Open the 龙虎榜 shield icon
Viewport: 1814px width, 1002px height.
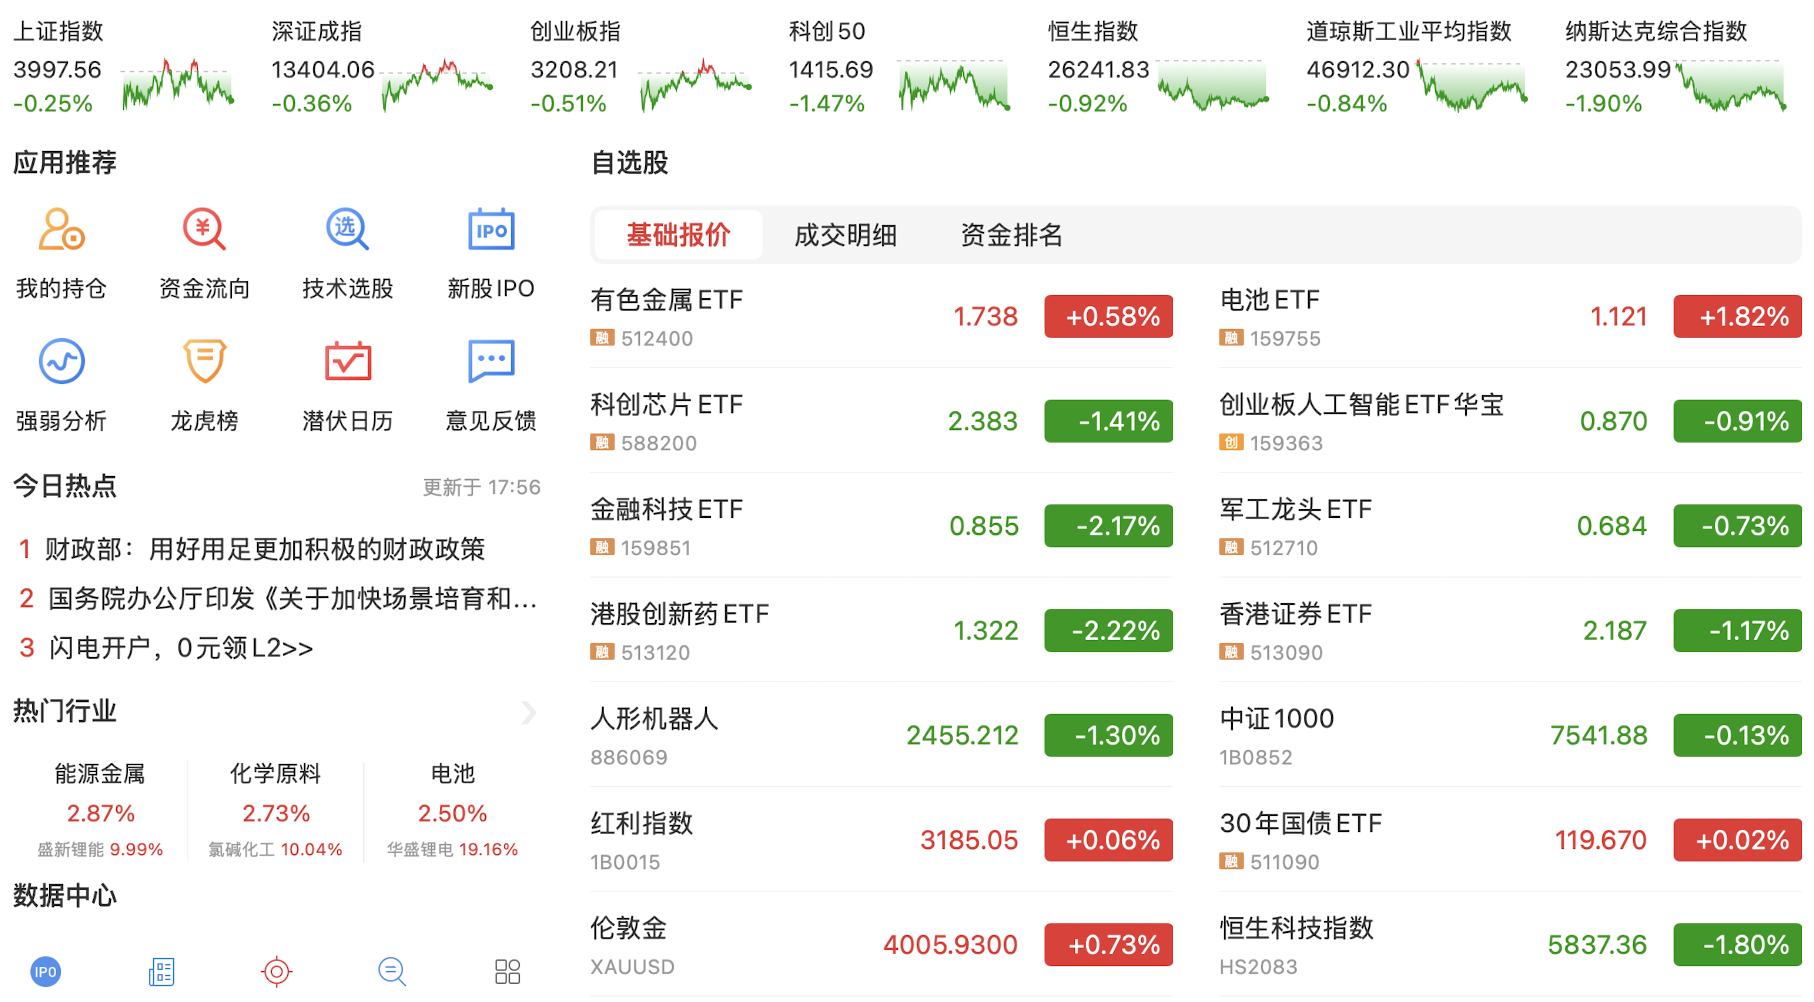(204, 362)
